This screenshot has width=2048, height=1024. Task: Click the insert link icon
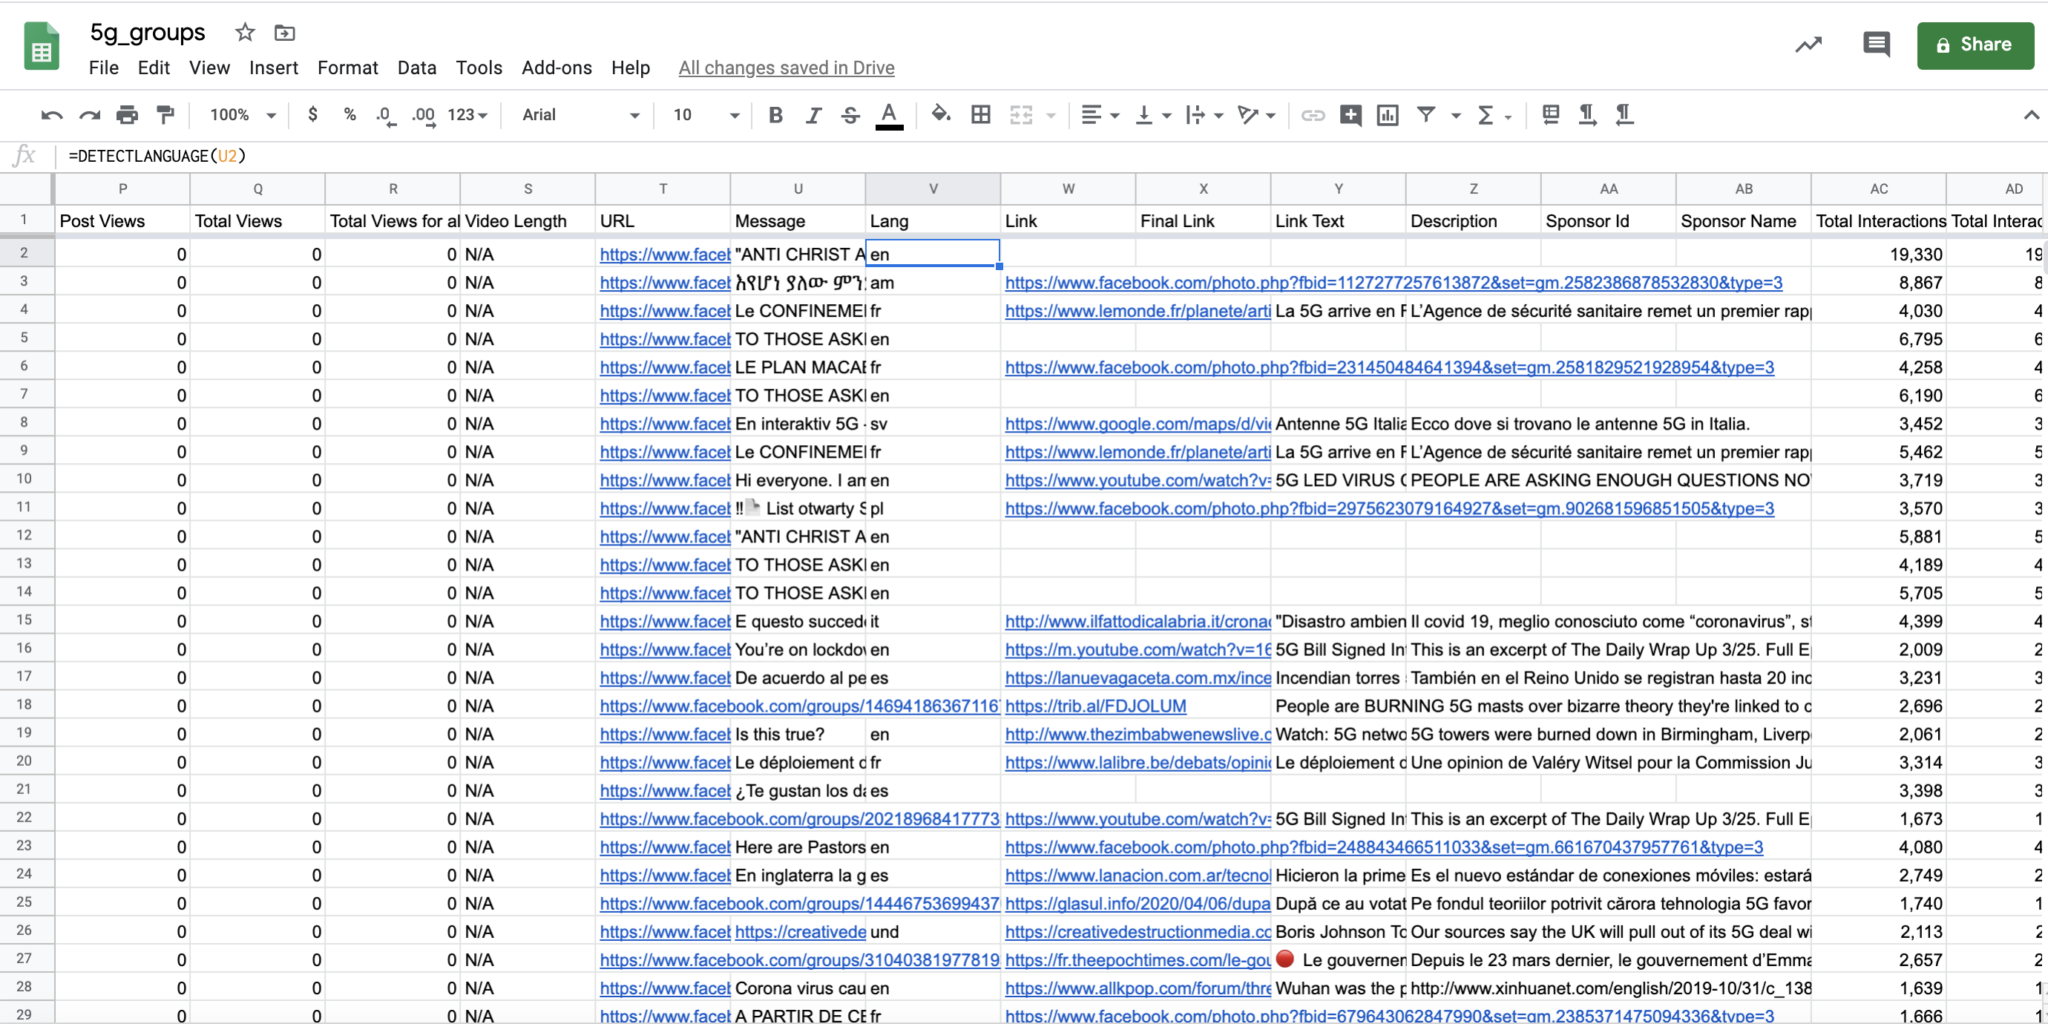click(x=1313, y=115)
